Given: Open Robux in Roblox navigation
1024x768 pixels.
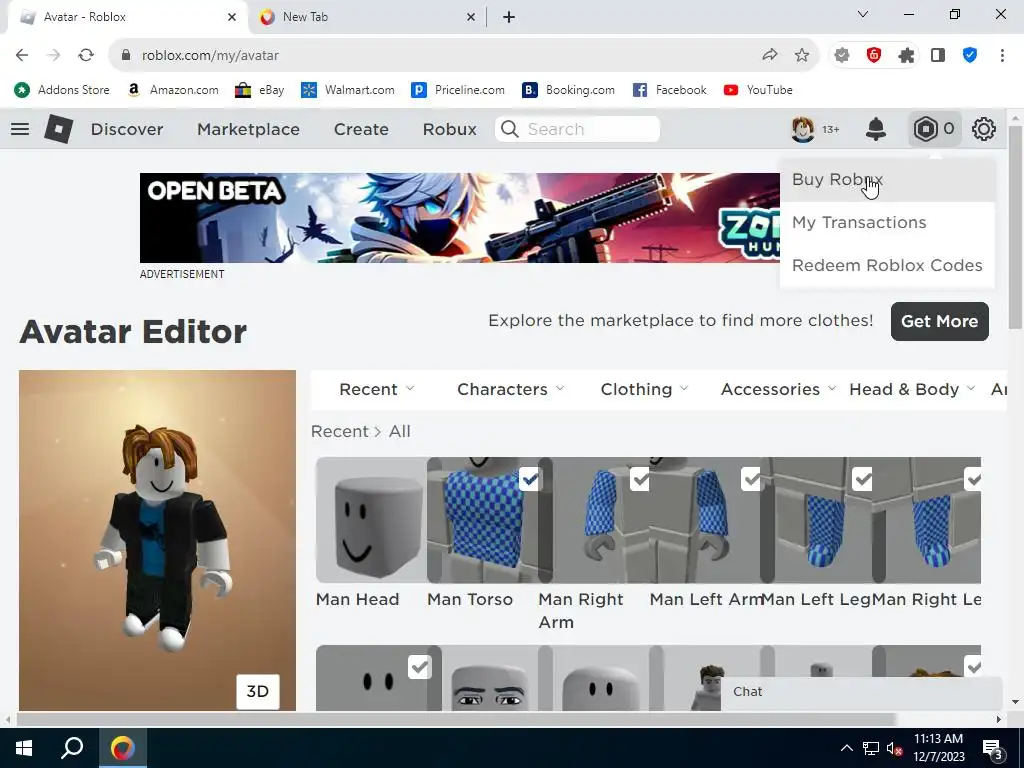Looking at the screenshot, I should [x=449, y=129].
